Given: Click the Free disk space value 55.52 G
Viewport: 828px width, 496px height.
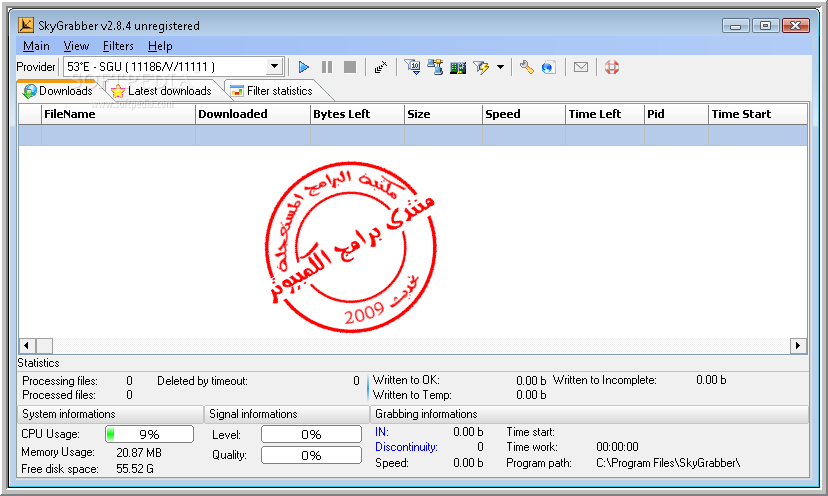Looking at the screenshot, I should pyautogui.click(x=135, y=469).
